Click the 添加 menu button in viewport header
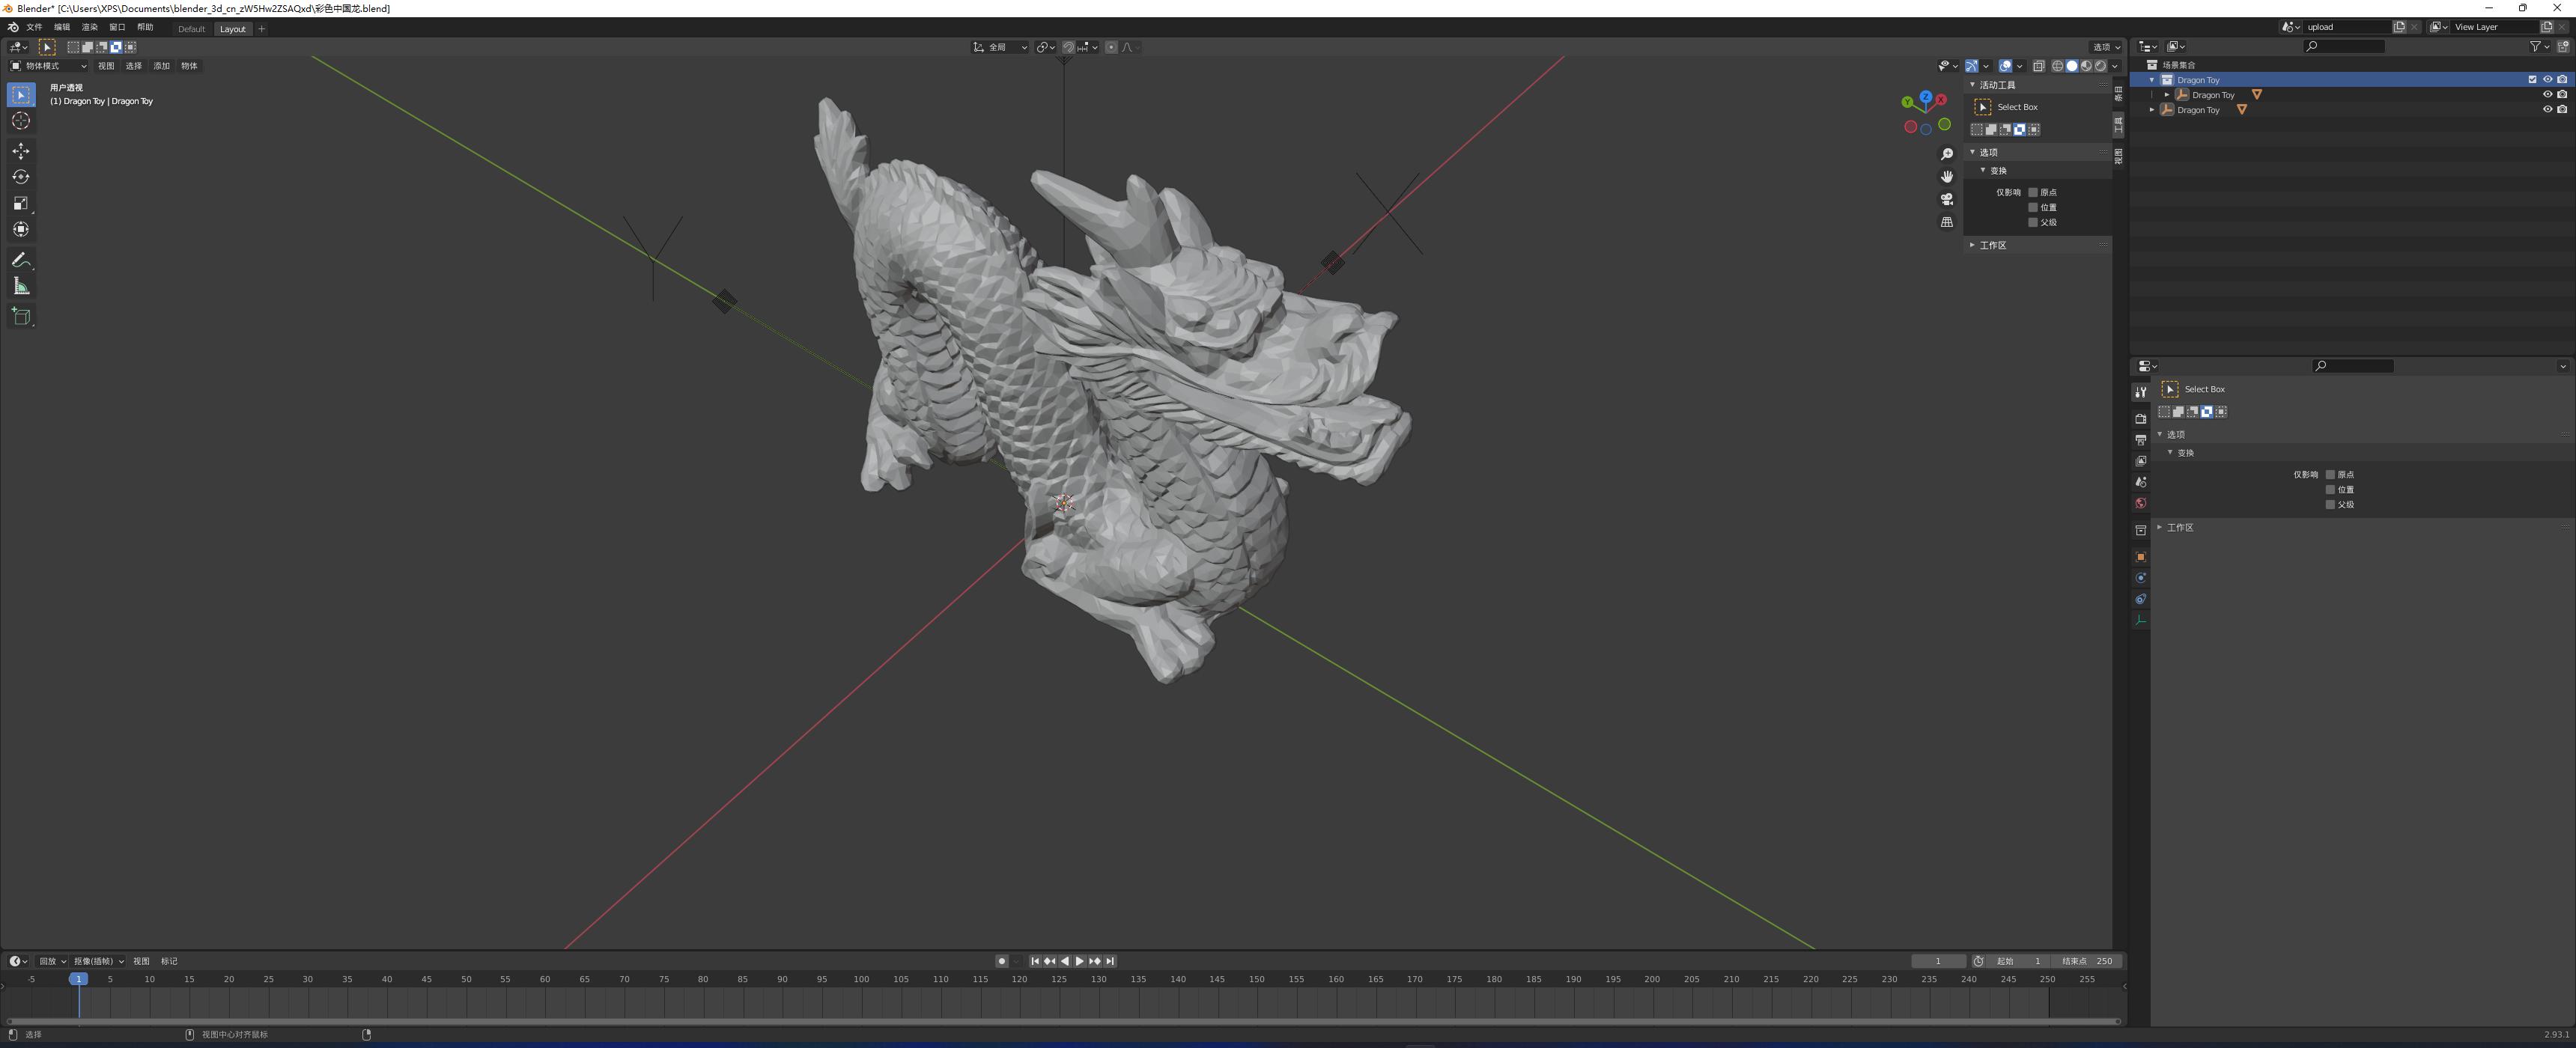The width and height of the screenshot is (2576, 1048). [161, 66]
